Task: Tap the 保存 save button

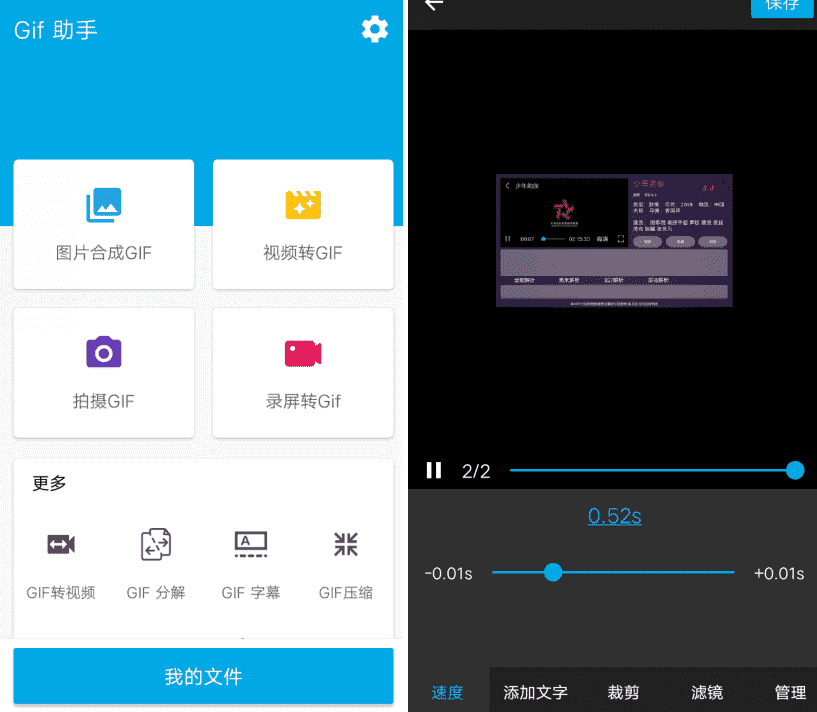Action: coord(782,8)
